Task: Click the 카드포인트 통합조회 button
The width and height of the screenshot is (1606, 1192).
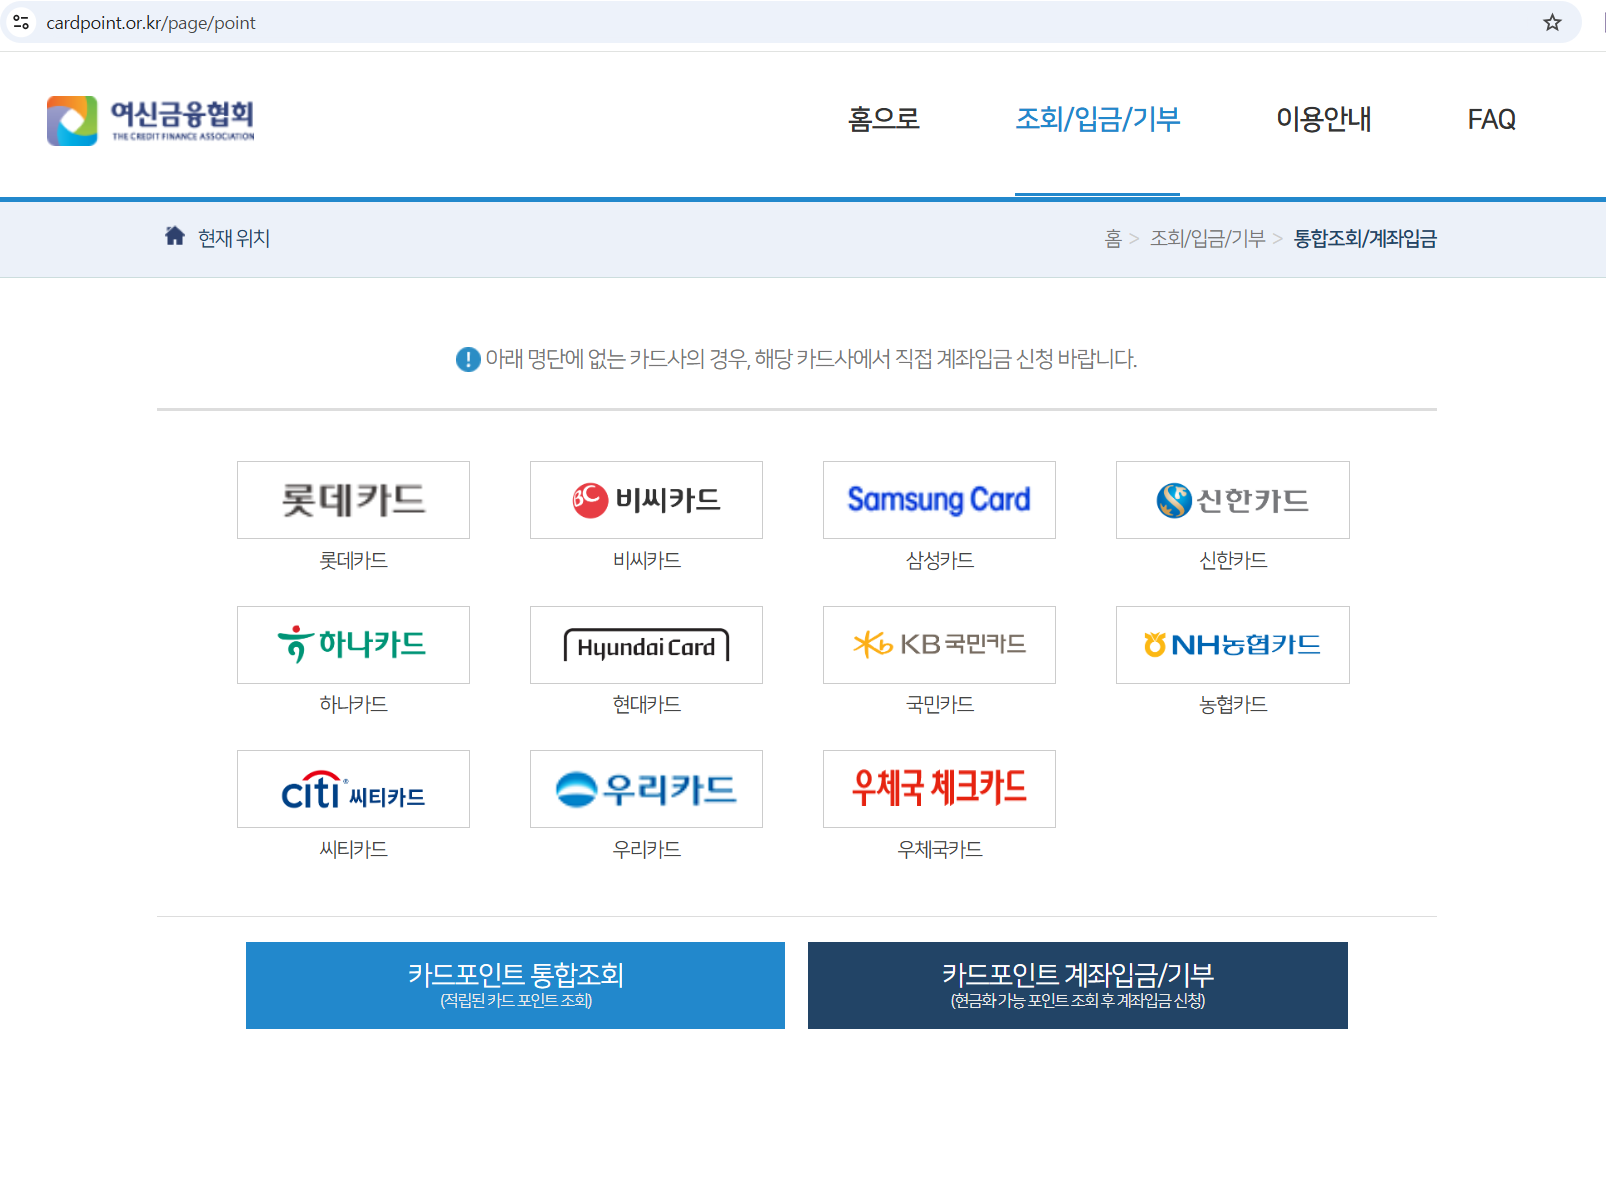Action: tap(515, 985)
